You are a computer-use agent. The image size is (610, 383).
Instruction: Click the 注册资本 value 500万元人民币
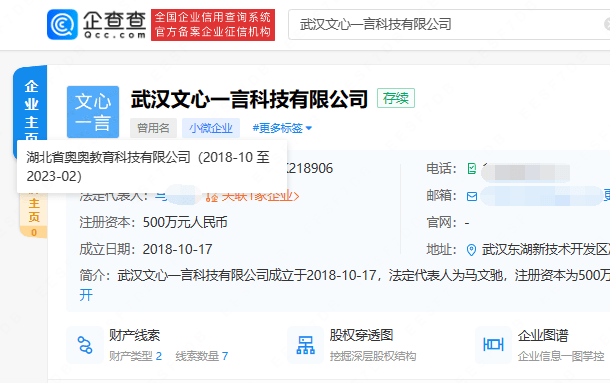[185, 222]
